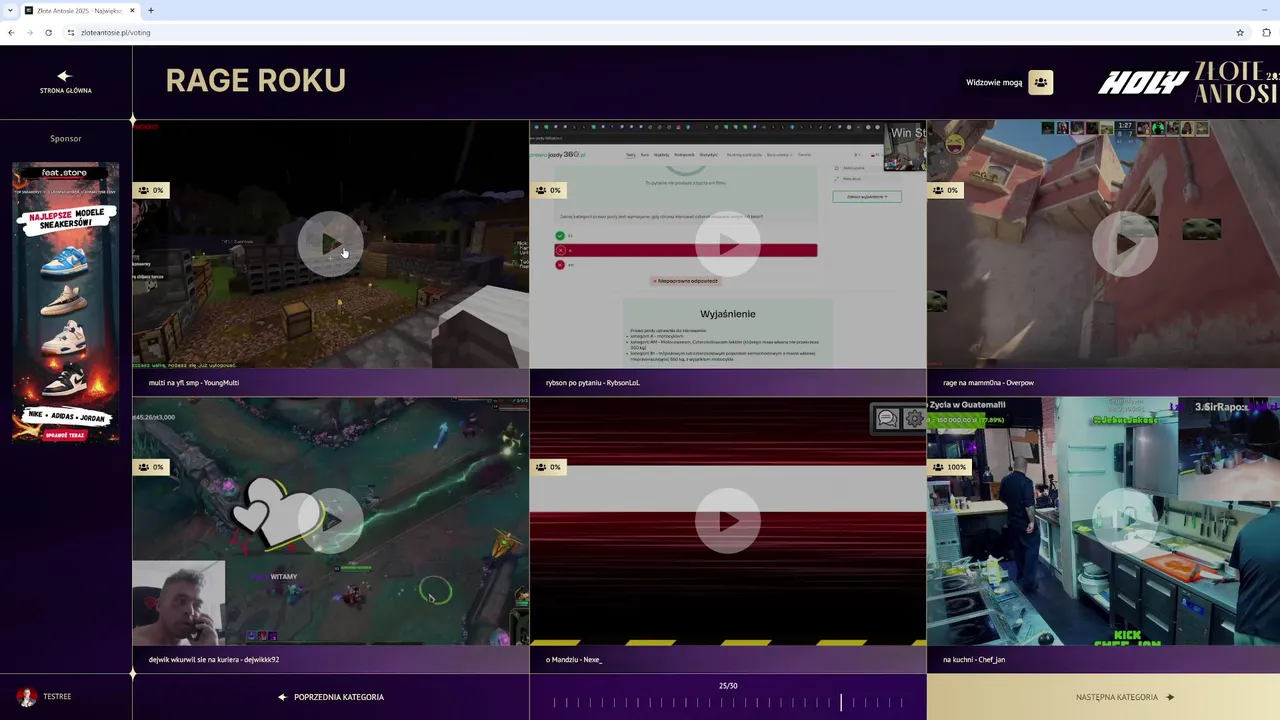
Task: Click the 'rybson po pytaniu - RybsonLoL' caption
Action: tap(593, 382)
